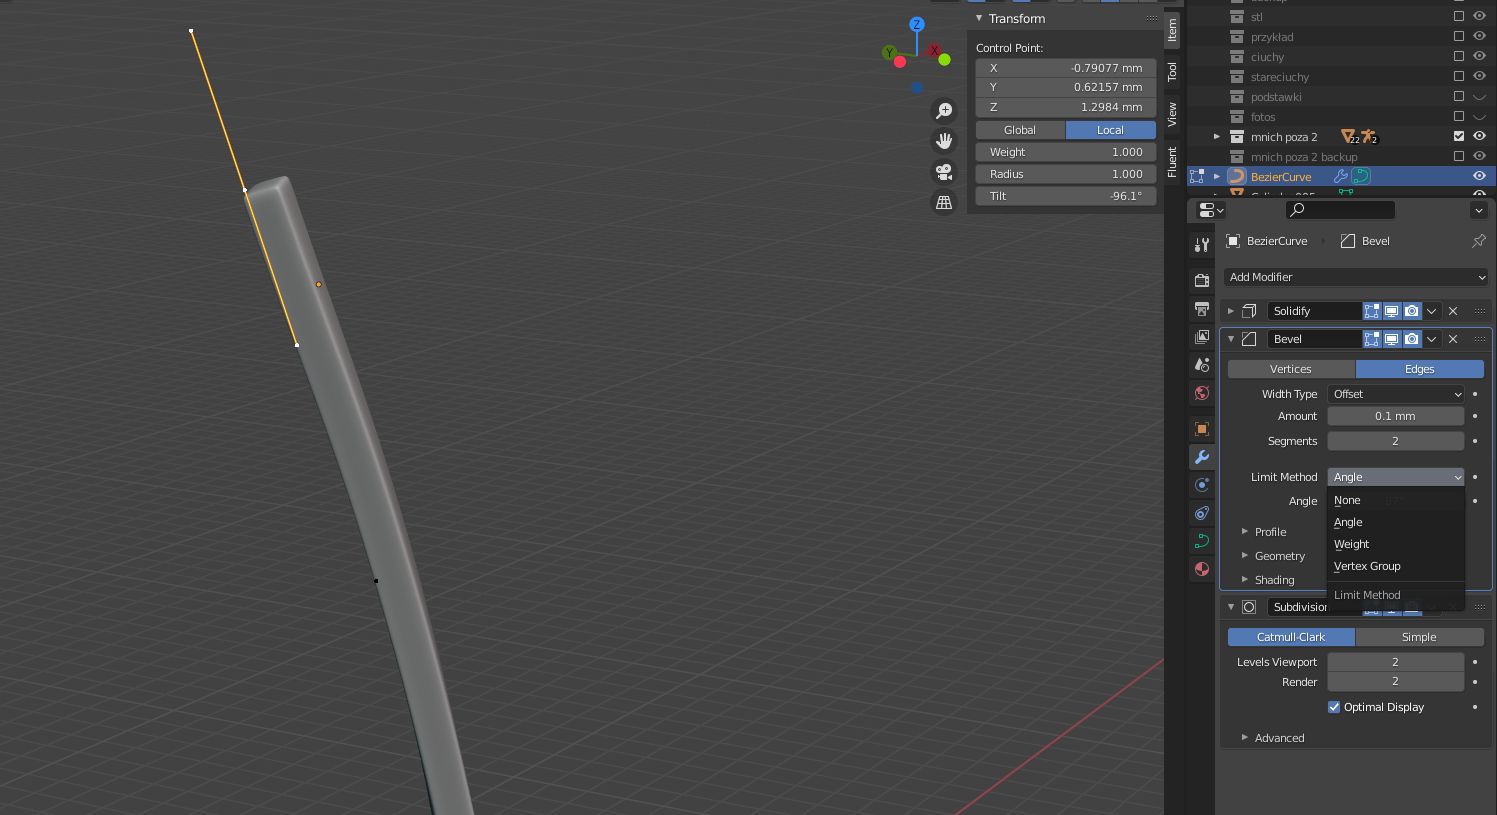Switch to the View sidebar tab
Screen dimensions: 1497x815
point(1172,114)
